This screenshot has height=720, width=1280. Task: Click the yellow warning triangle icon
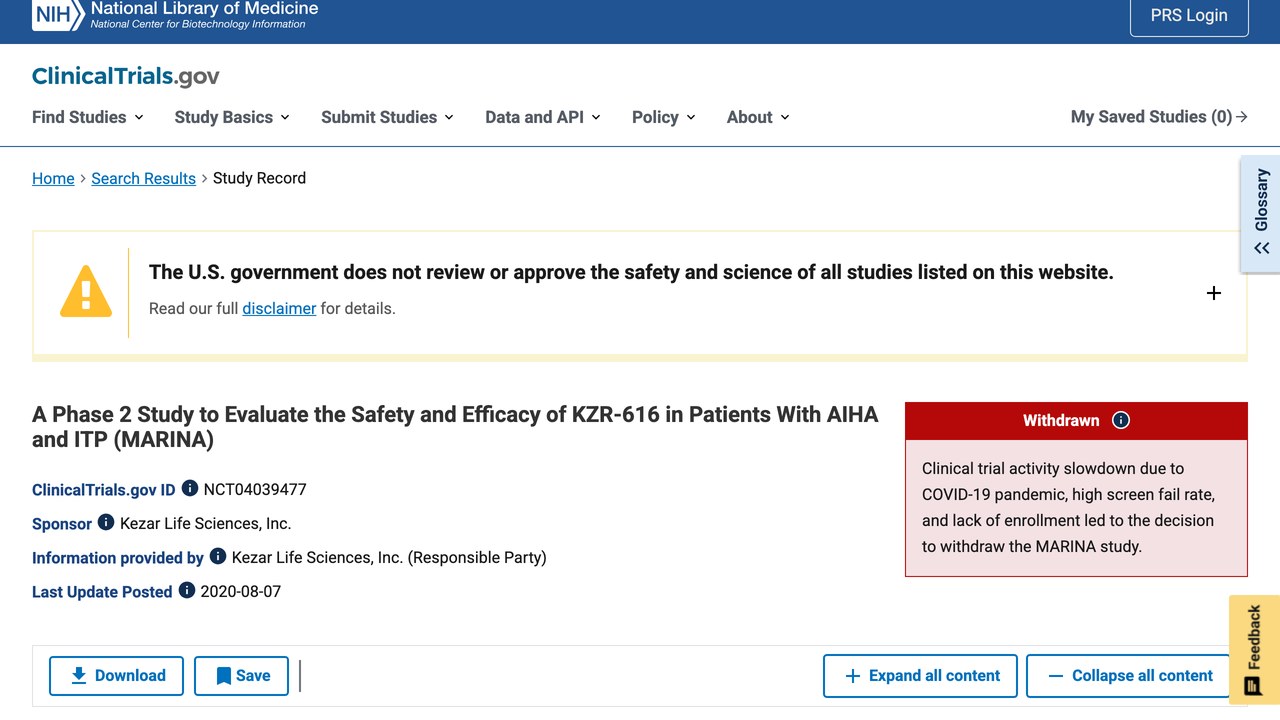pyautogui.click(x=86, y=291)
